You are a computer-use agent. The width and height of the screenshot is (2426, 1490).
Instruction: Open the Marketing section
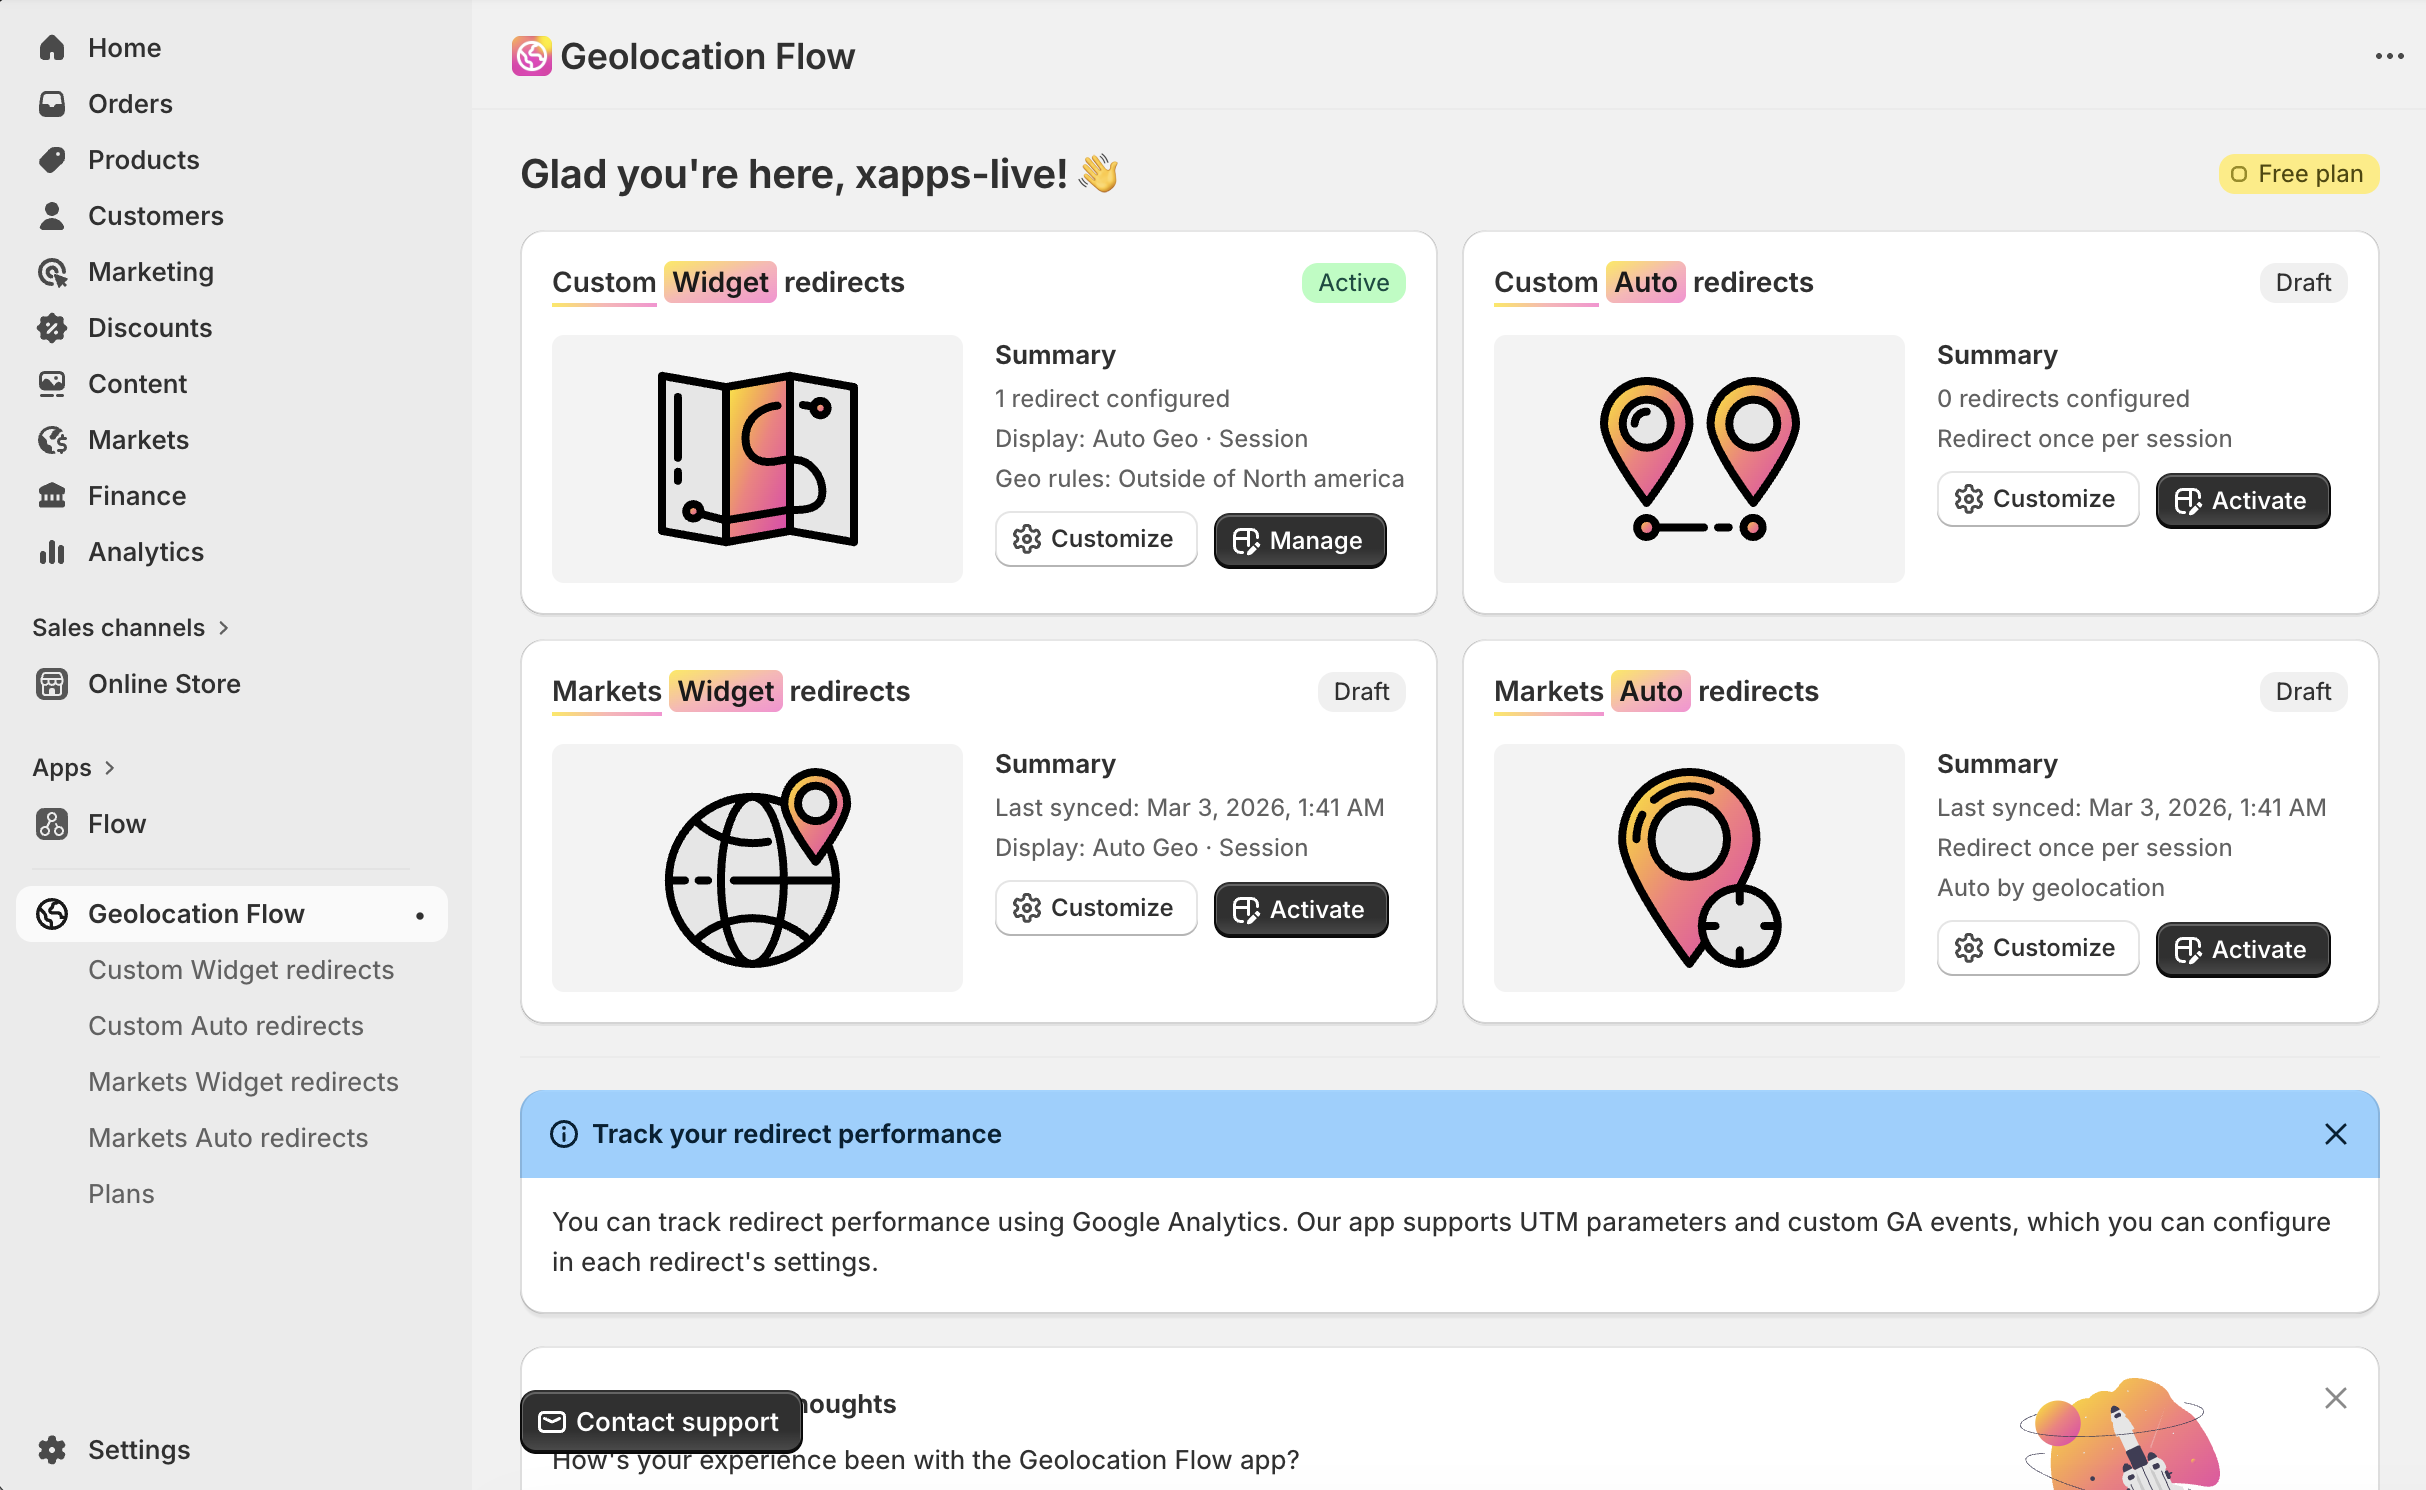151,271
